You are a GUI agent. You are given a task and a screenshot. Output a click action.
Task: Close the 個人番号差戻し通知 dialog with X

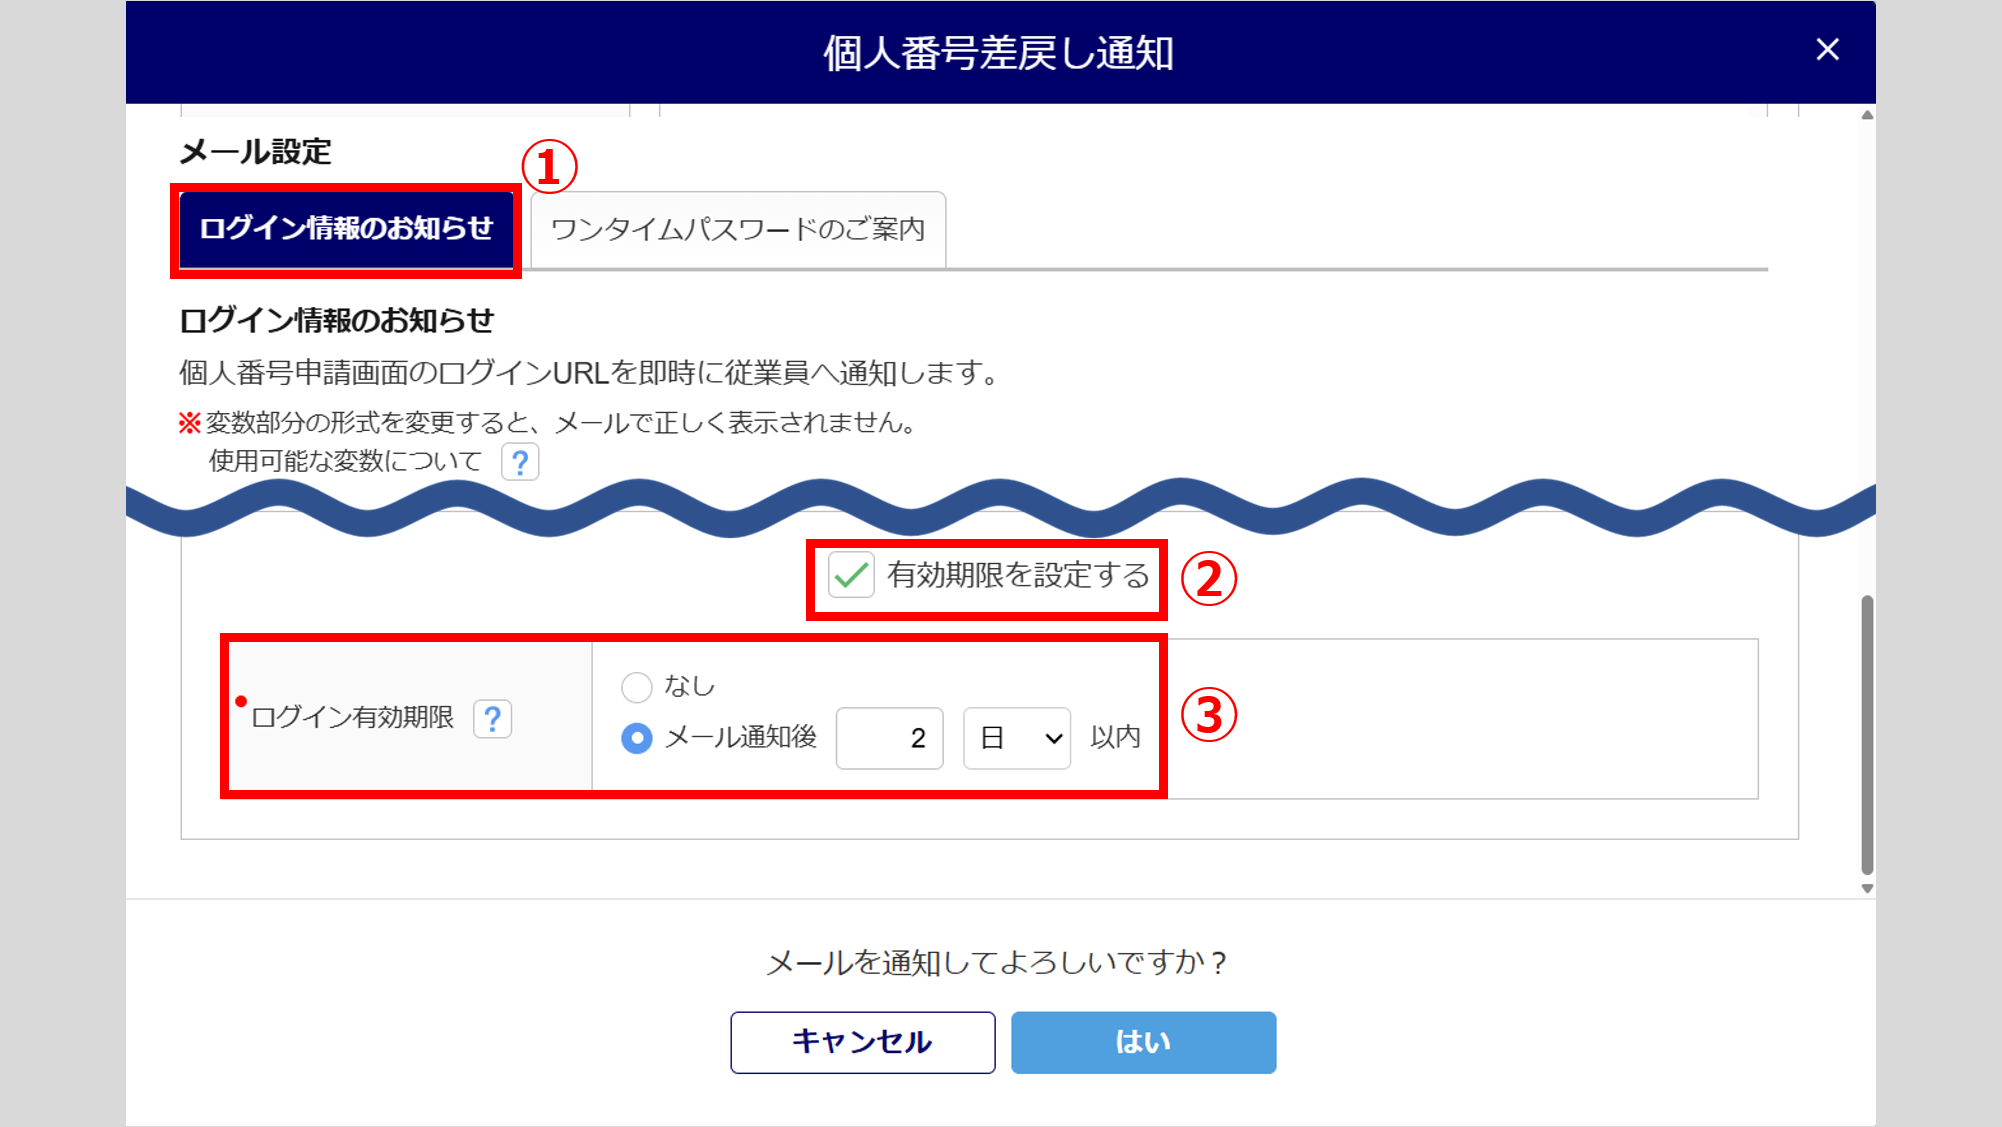pos(1827,50)
